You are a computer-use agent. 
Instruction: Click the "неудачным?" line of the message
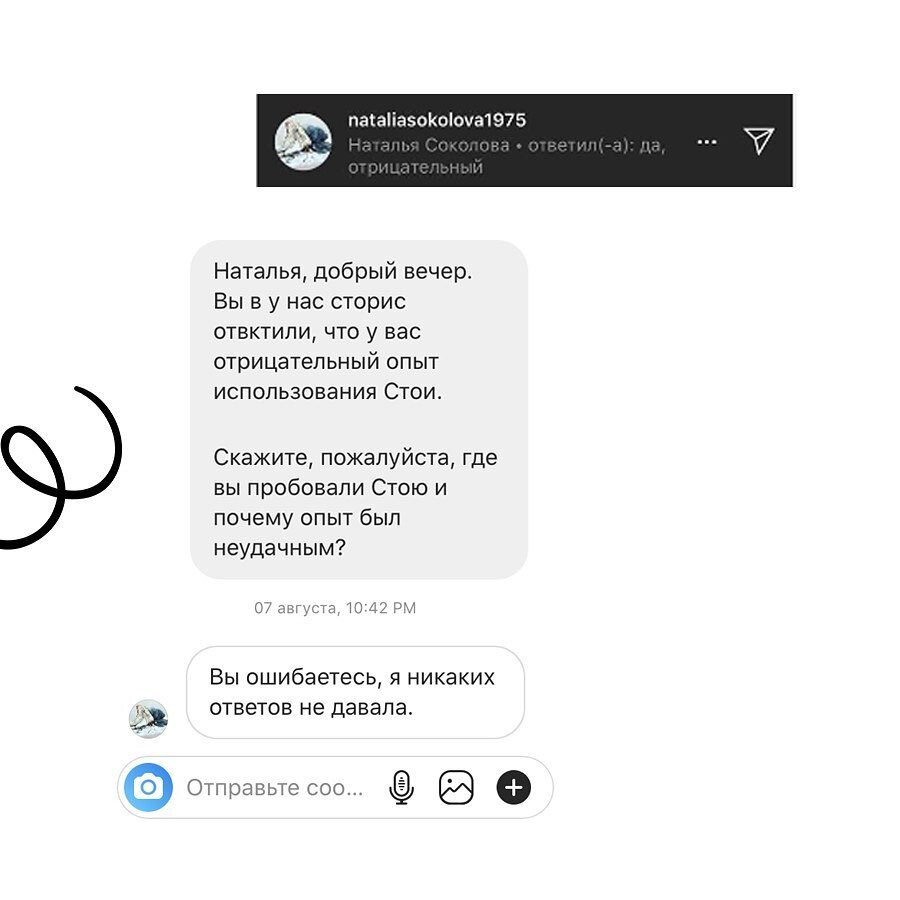coord(280,548)
